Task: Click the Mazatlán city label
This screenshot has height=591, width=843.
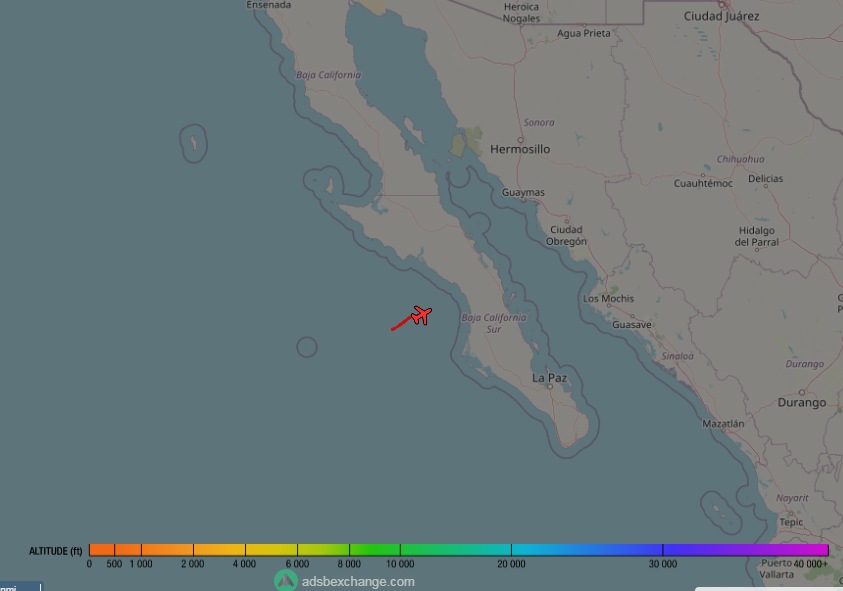Action: point(723,423)
